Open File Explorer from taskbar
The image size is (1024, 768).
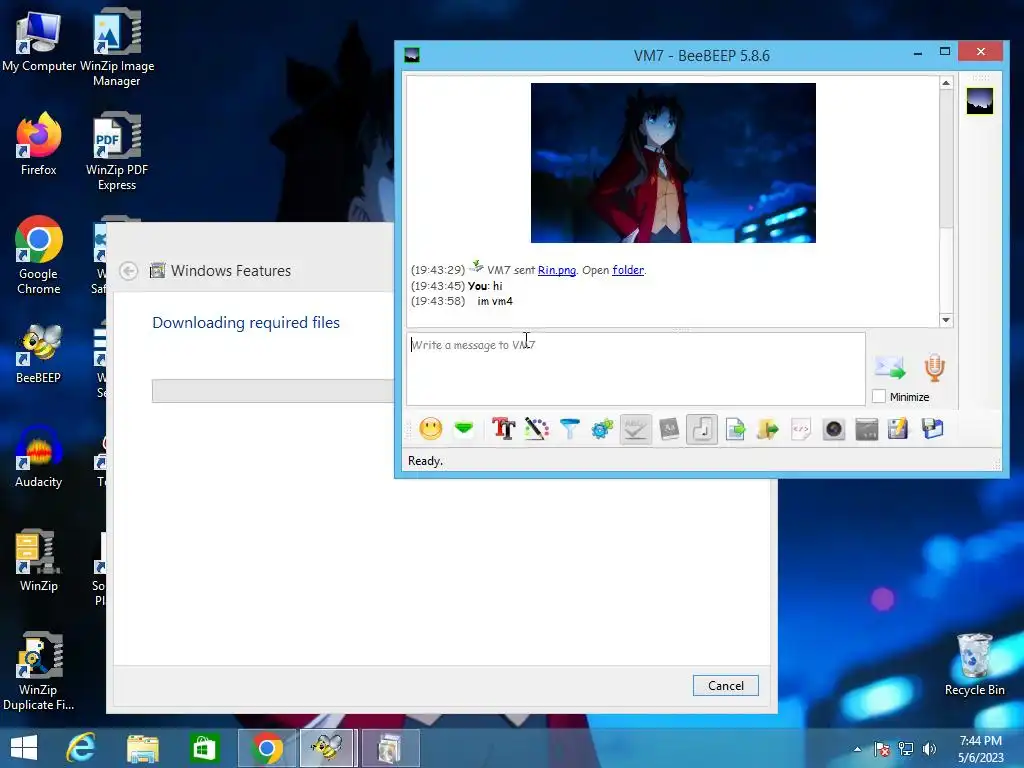[x=142, y=748]
